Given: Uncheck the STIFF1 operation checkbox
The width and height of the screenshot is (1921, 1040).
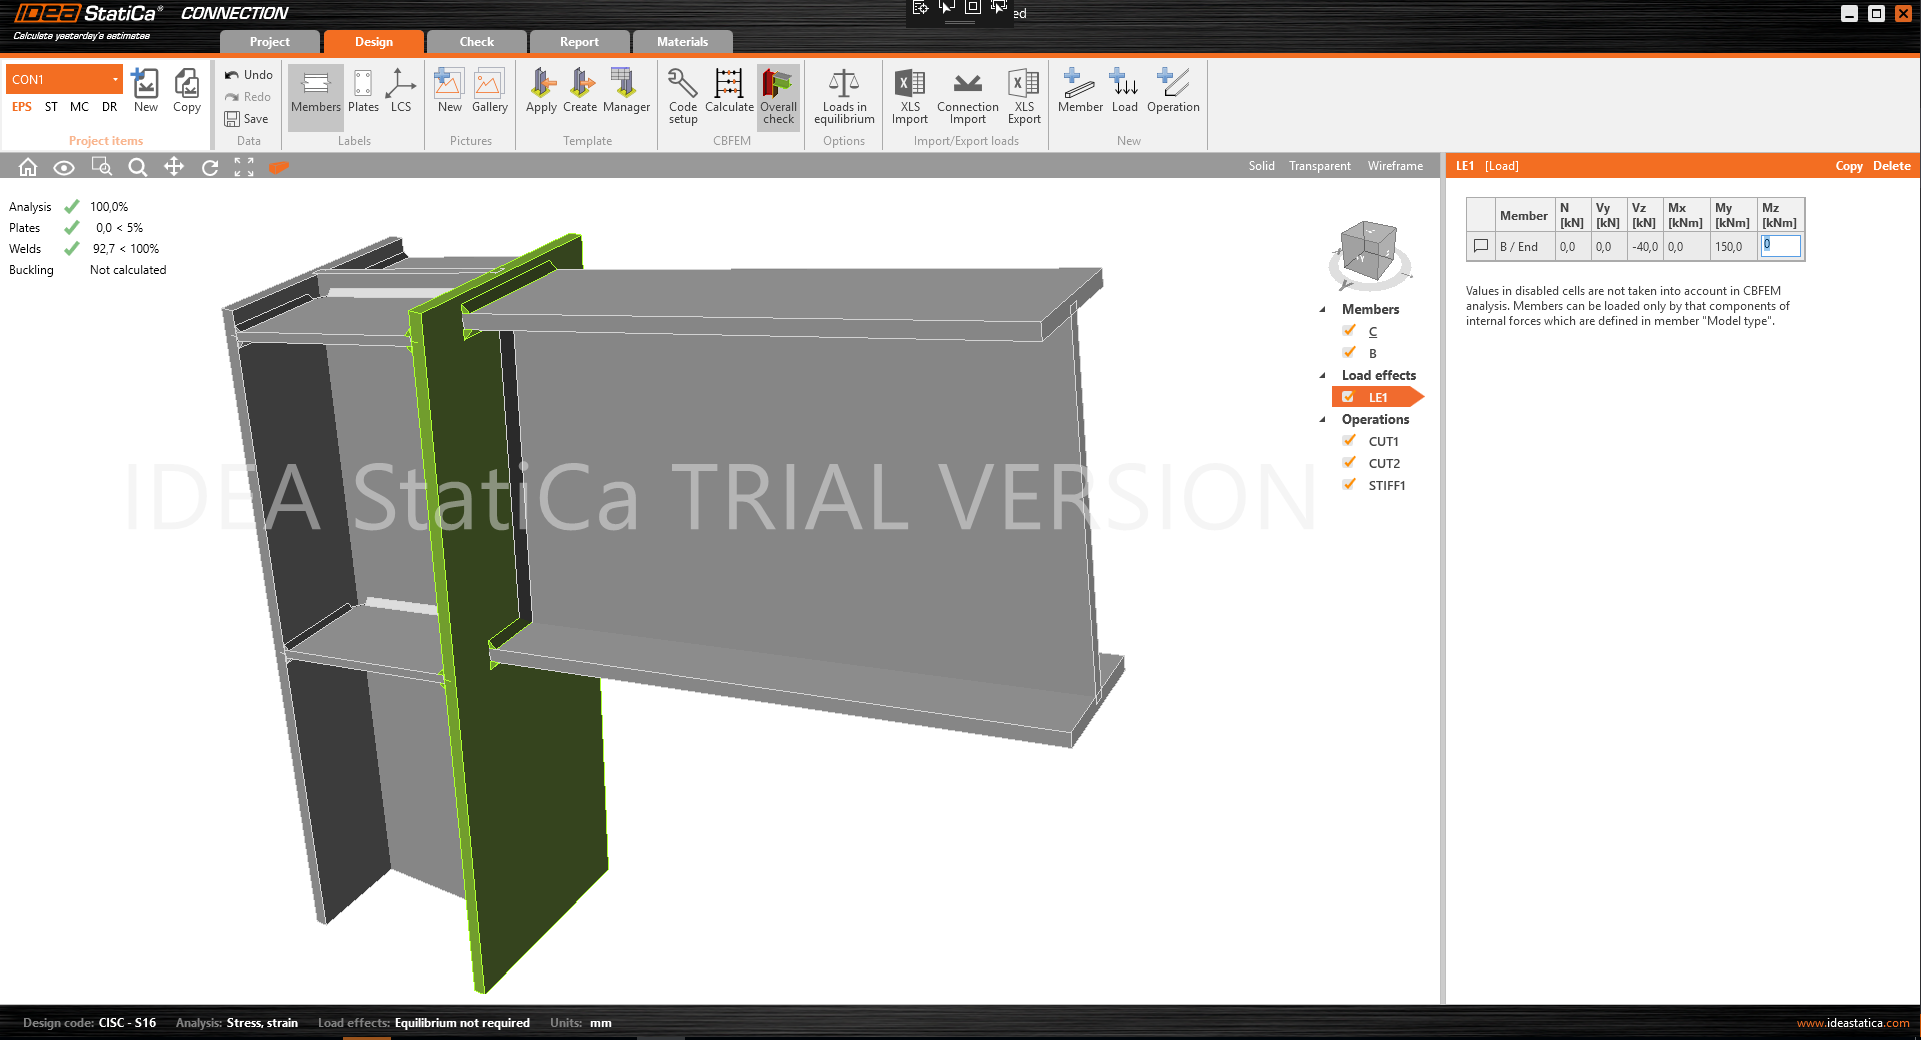Looking at the screenshot, I should [x=1349, y=485].
